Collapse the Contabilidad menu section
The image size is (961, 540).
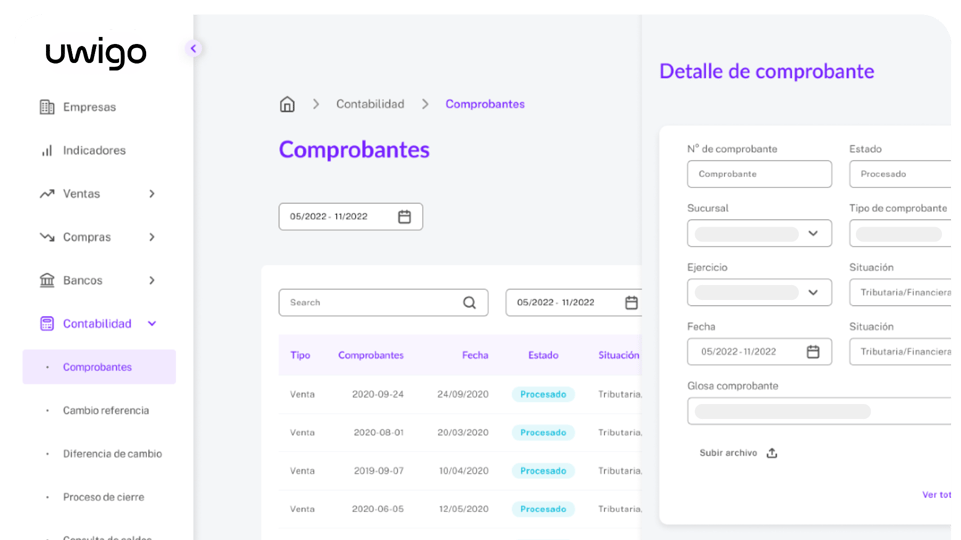click(x=152, y=324)
